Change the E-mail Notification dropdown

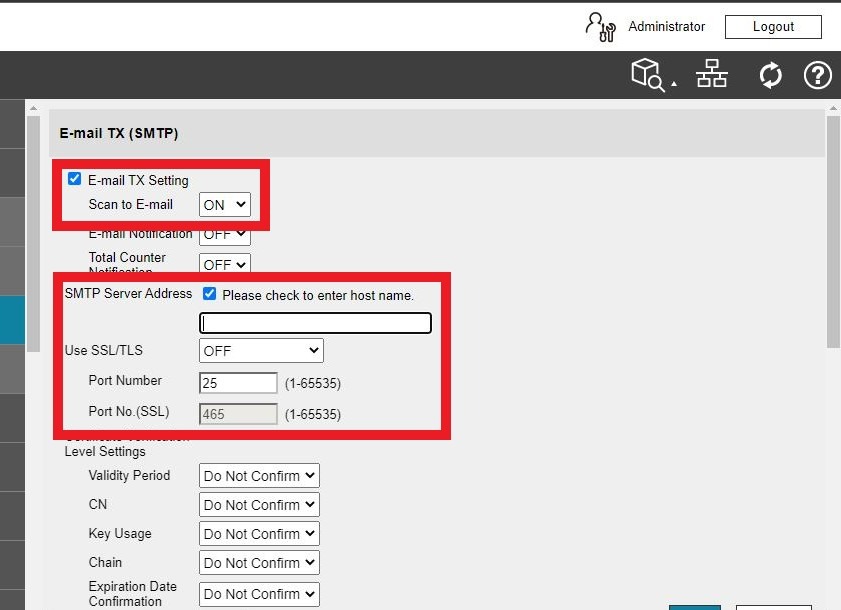point(223,234)
